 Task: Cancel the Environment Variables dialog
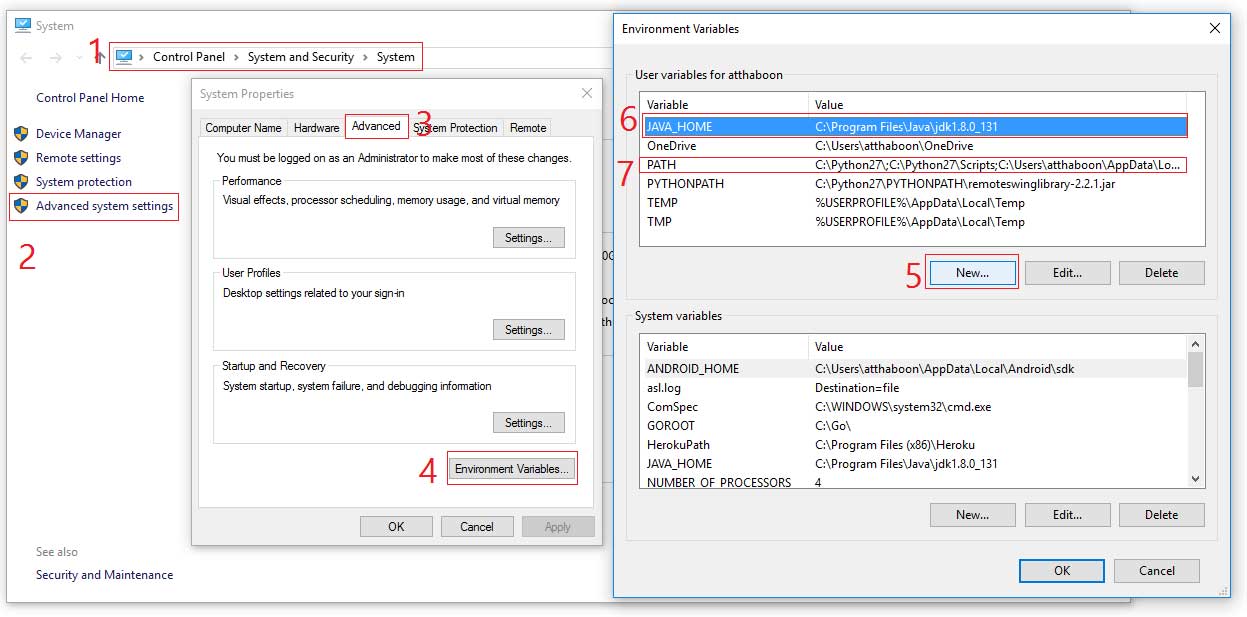point(1157,571)
